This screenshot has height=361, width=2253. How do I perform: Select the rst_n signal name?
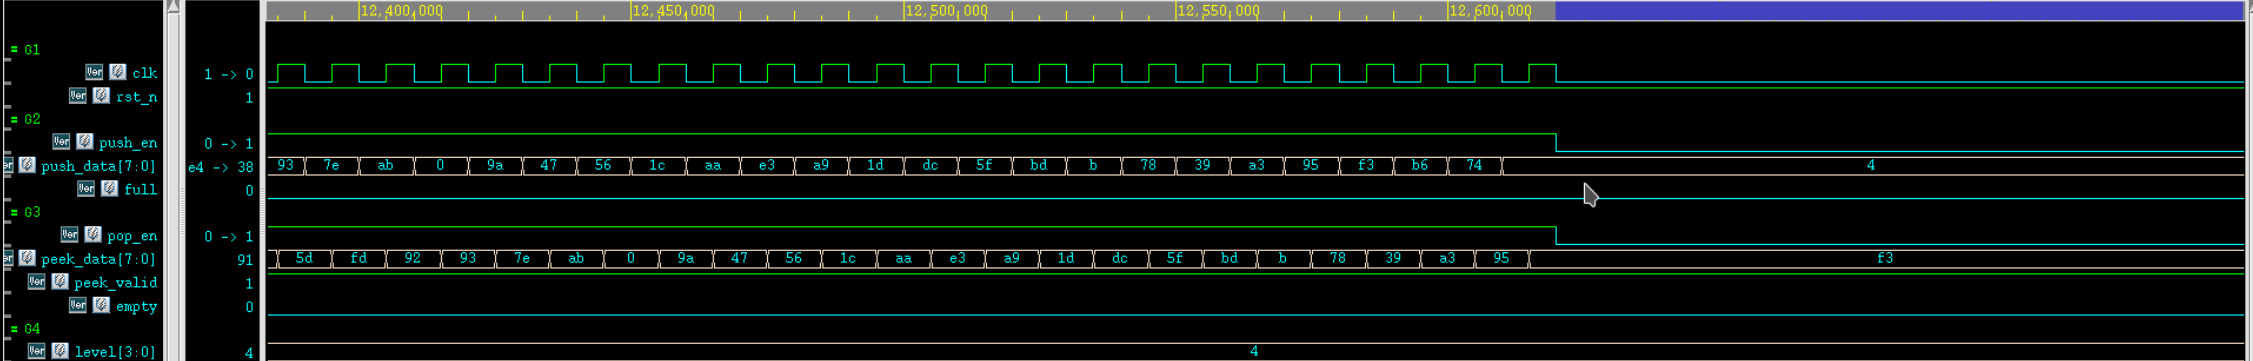137,97
